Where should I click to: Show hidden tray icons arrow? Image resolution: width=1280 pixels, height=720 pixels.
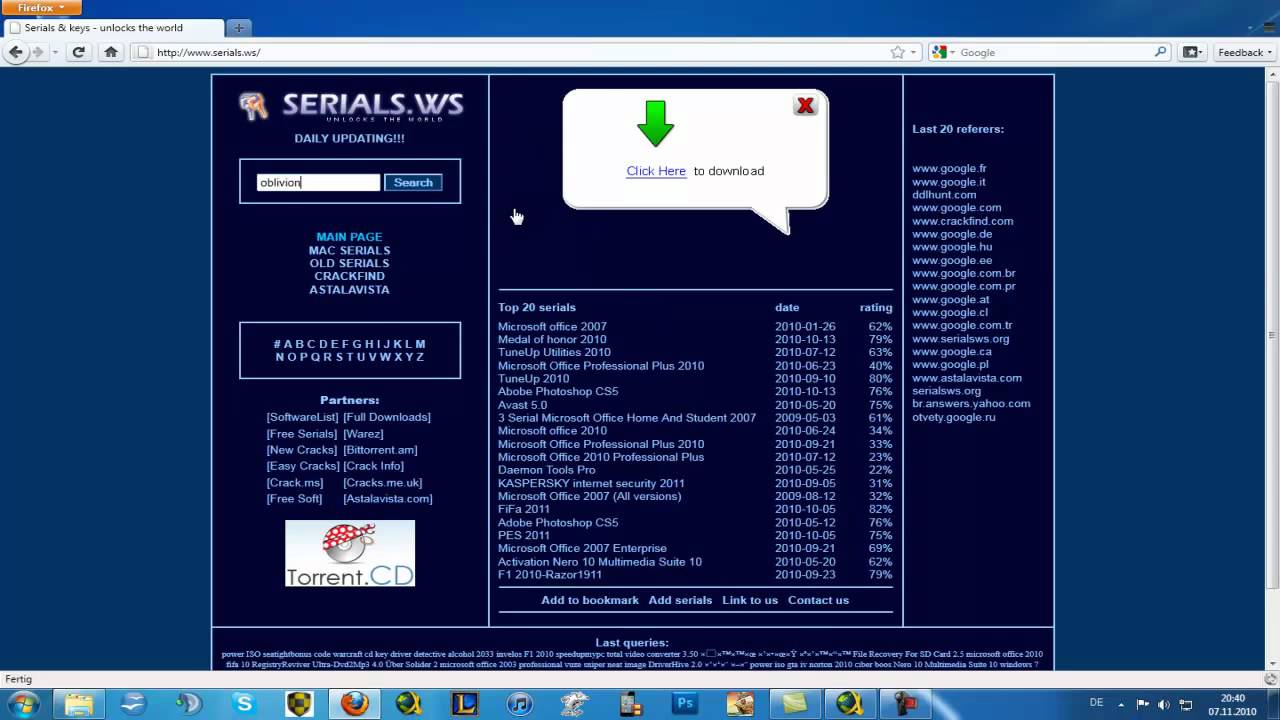tap(1121, 704)
